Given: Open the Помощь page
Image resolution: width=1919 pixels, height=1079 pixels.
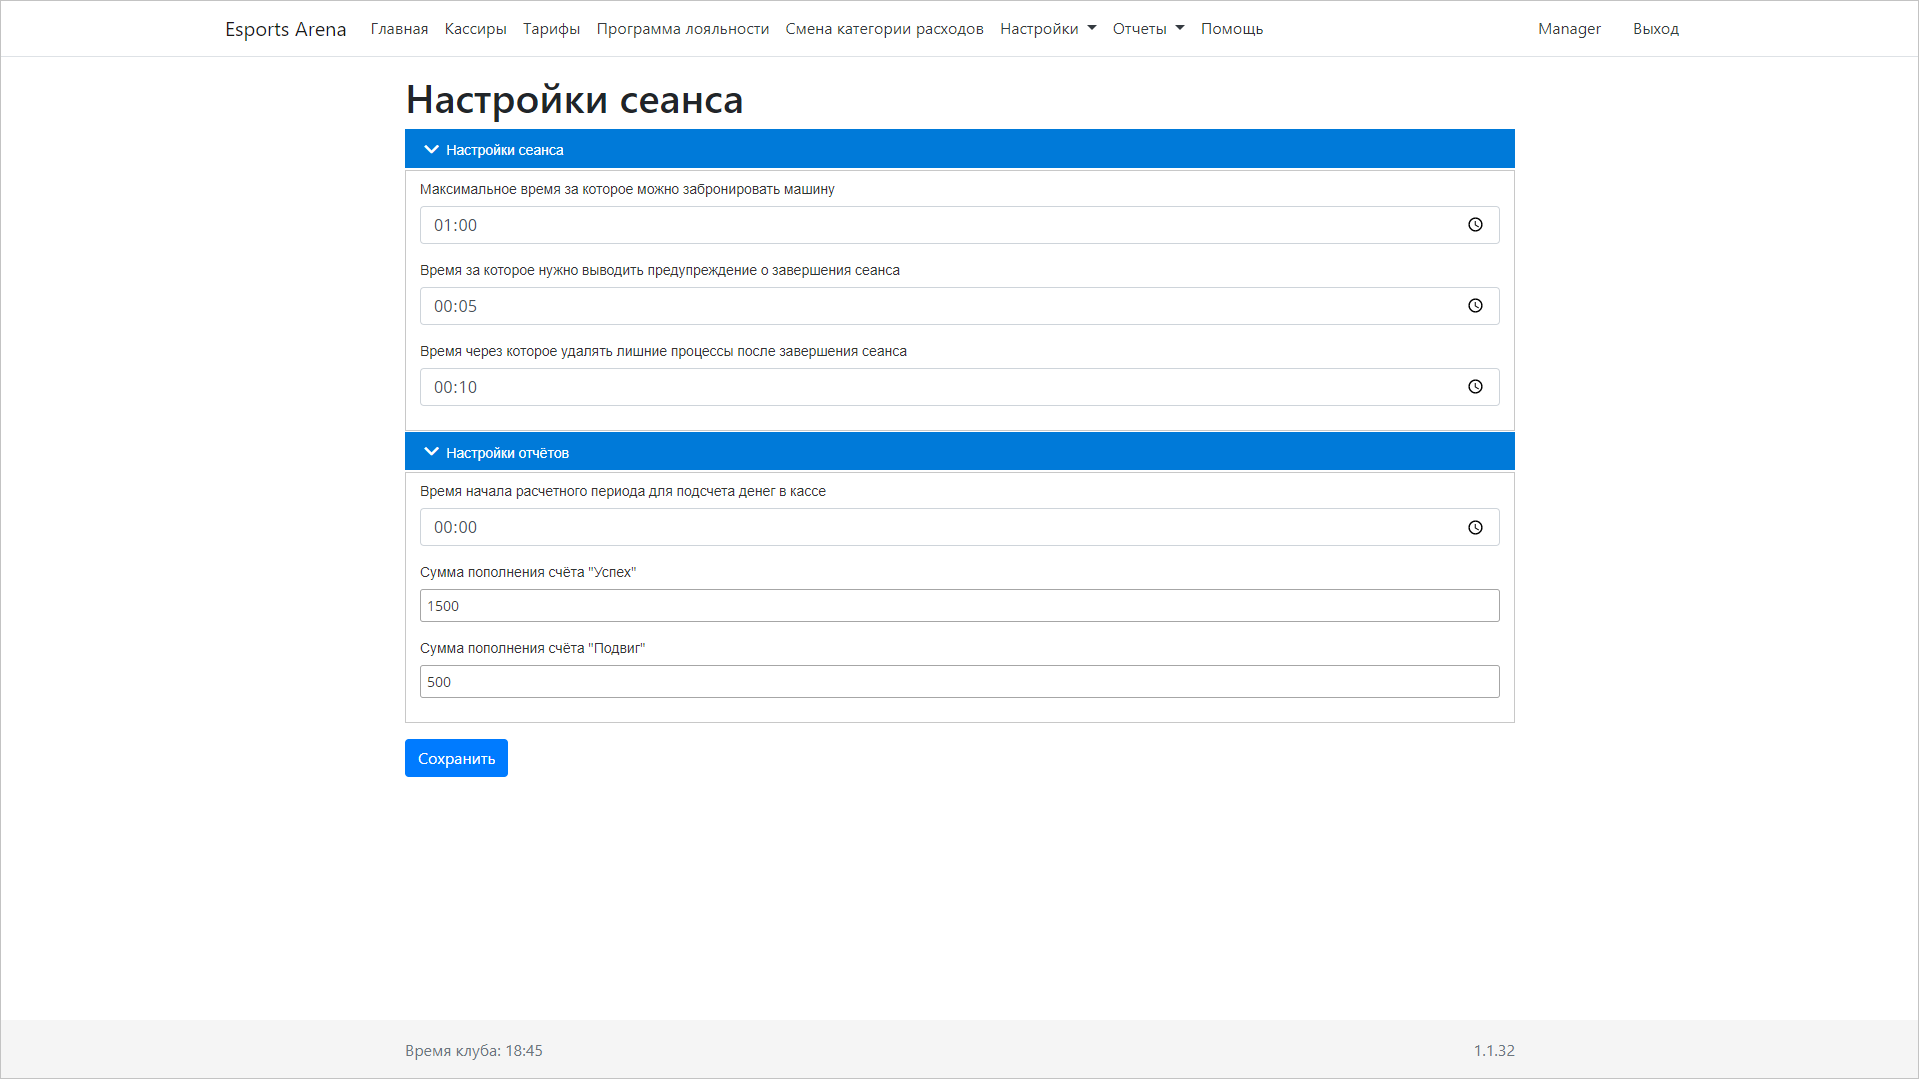Looking at the screenshot, I should (x=1231, y=29).
